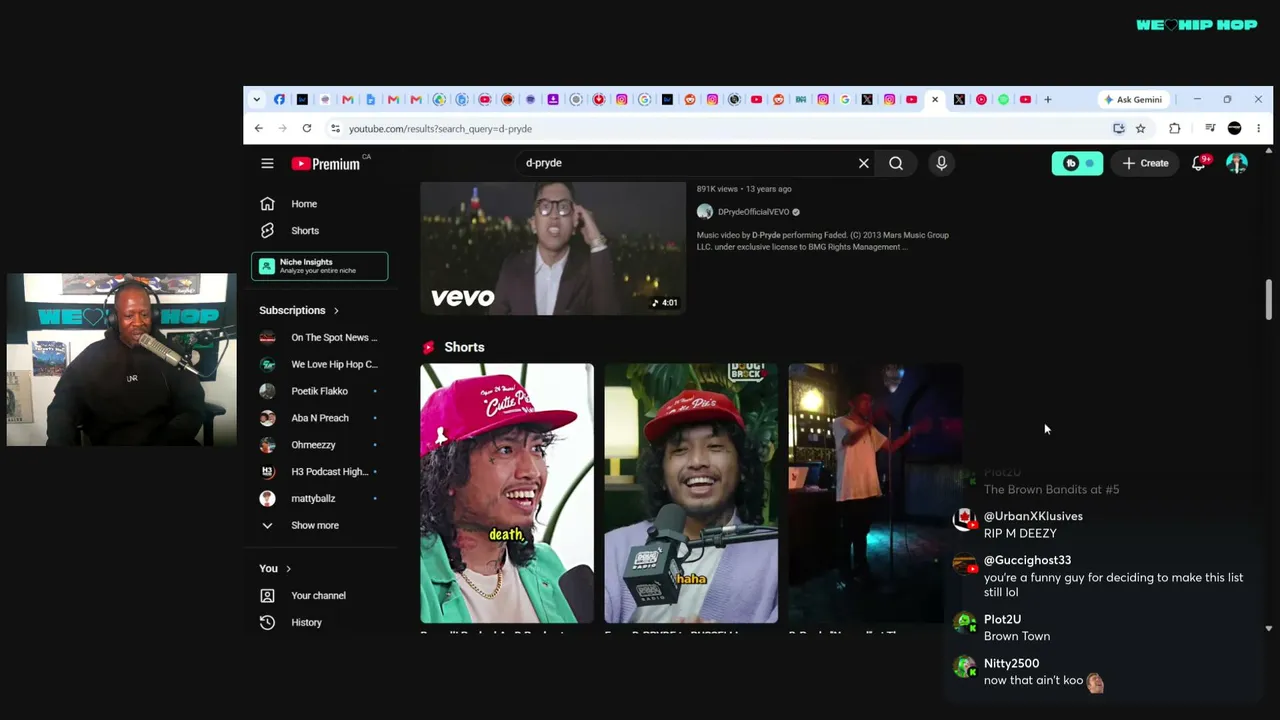Expand the You section
Viewport: 1280px width, 720px height.
(x=275, y=568)
